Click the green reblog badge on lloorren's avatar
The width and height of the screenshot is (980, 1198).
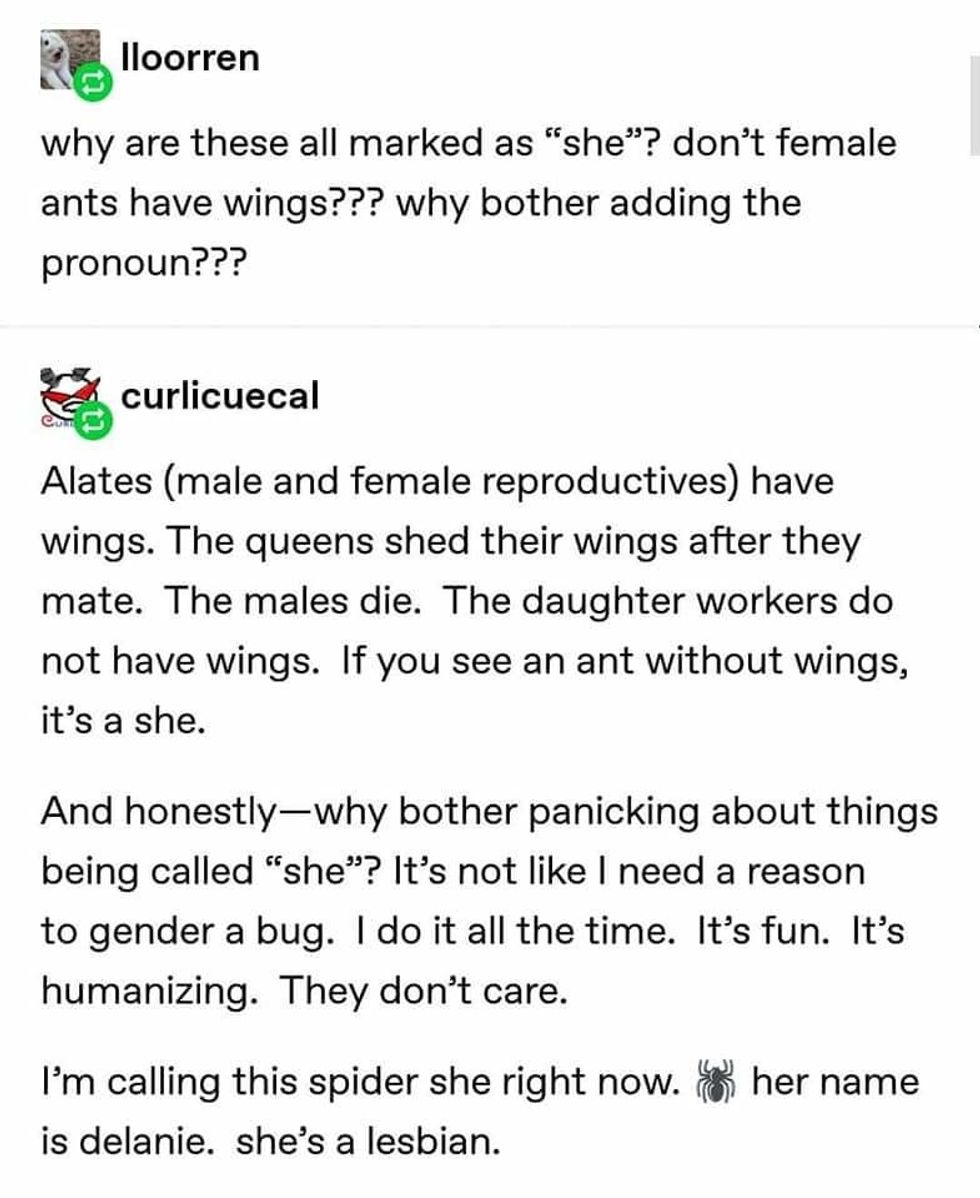click(x=87, y=86)
